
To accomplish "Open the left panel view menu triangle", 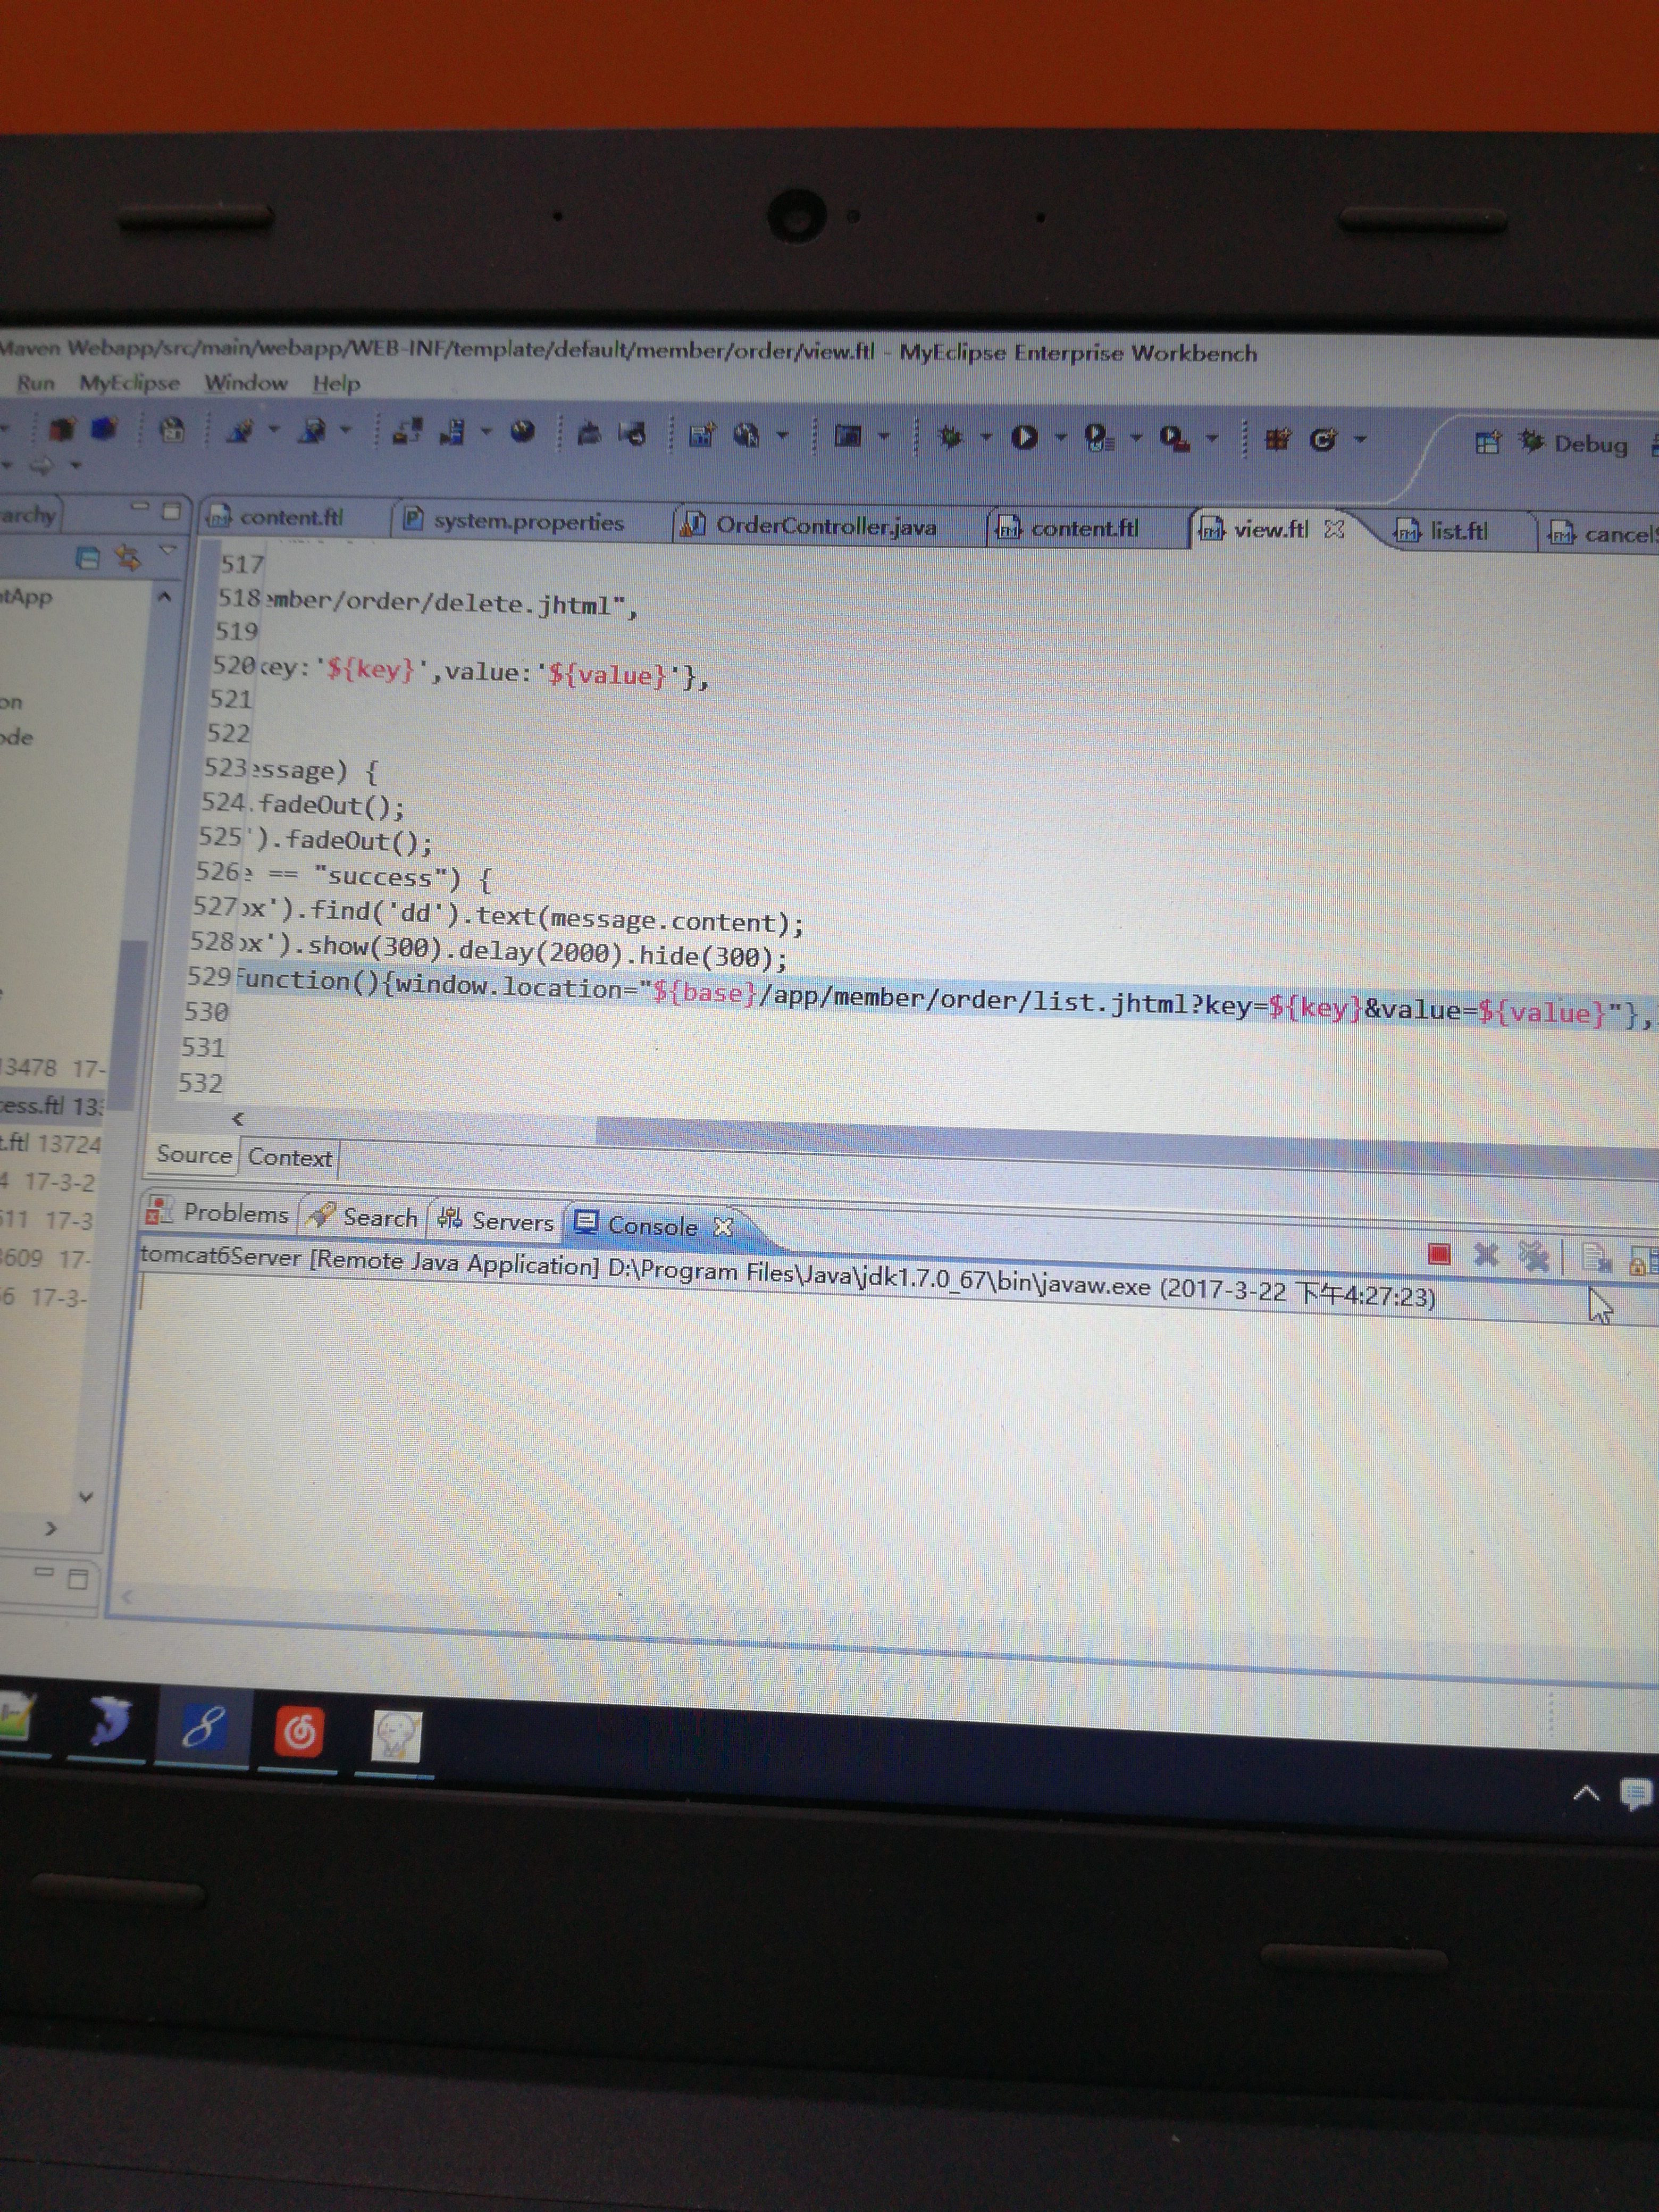I will pyautogui.click(x=167, y=551).
